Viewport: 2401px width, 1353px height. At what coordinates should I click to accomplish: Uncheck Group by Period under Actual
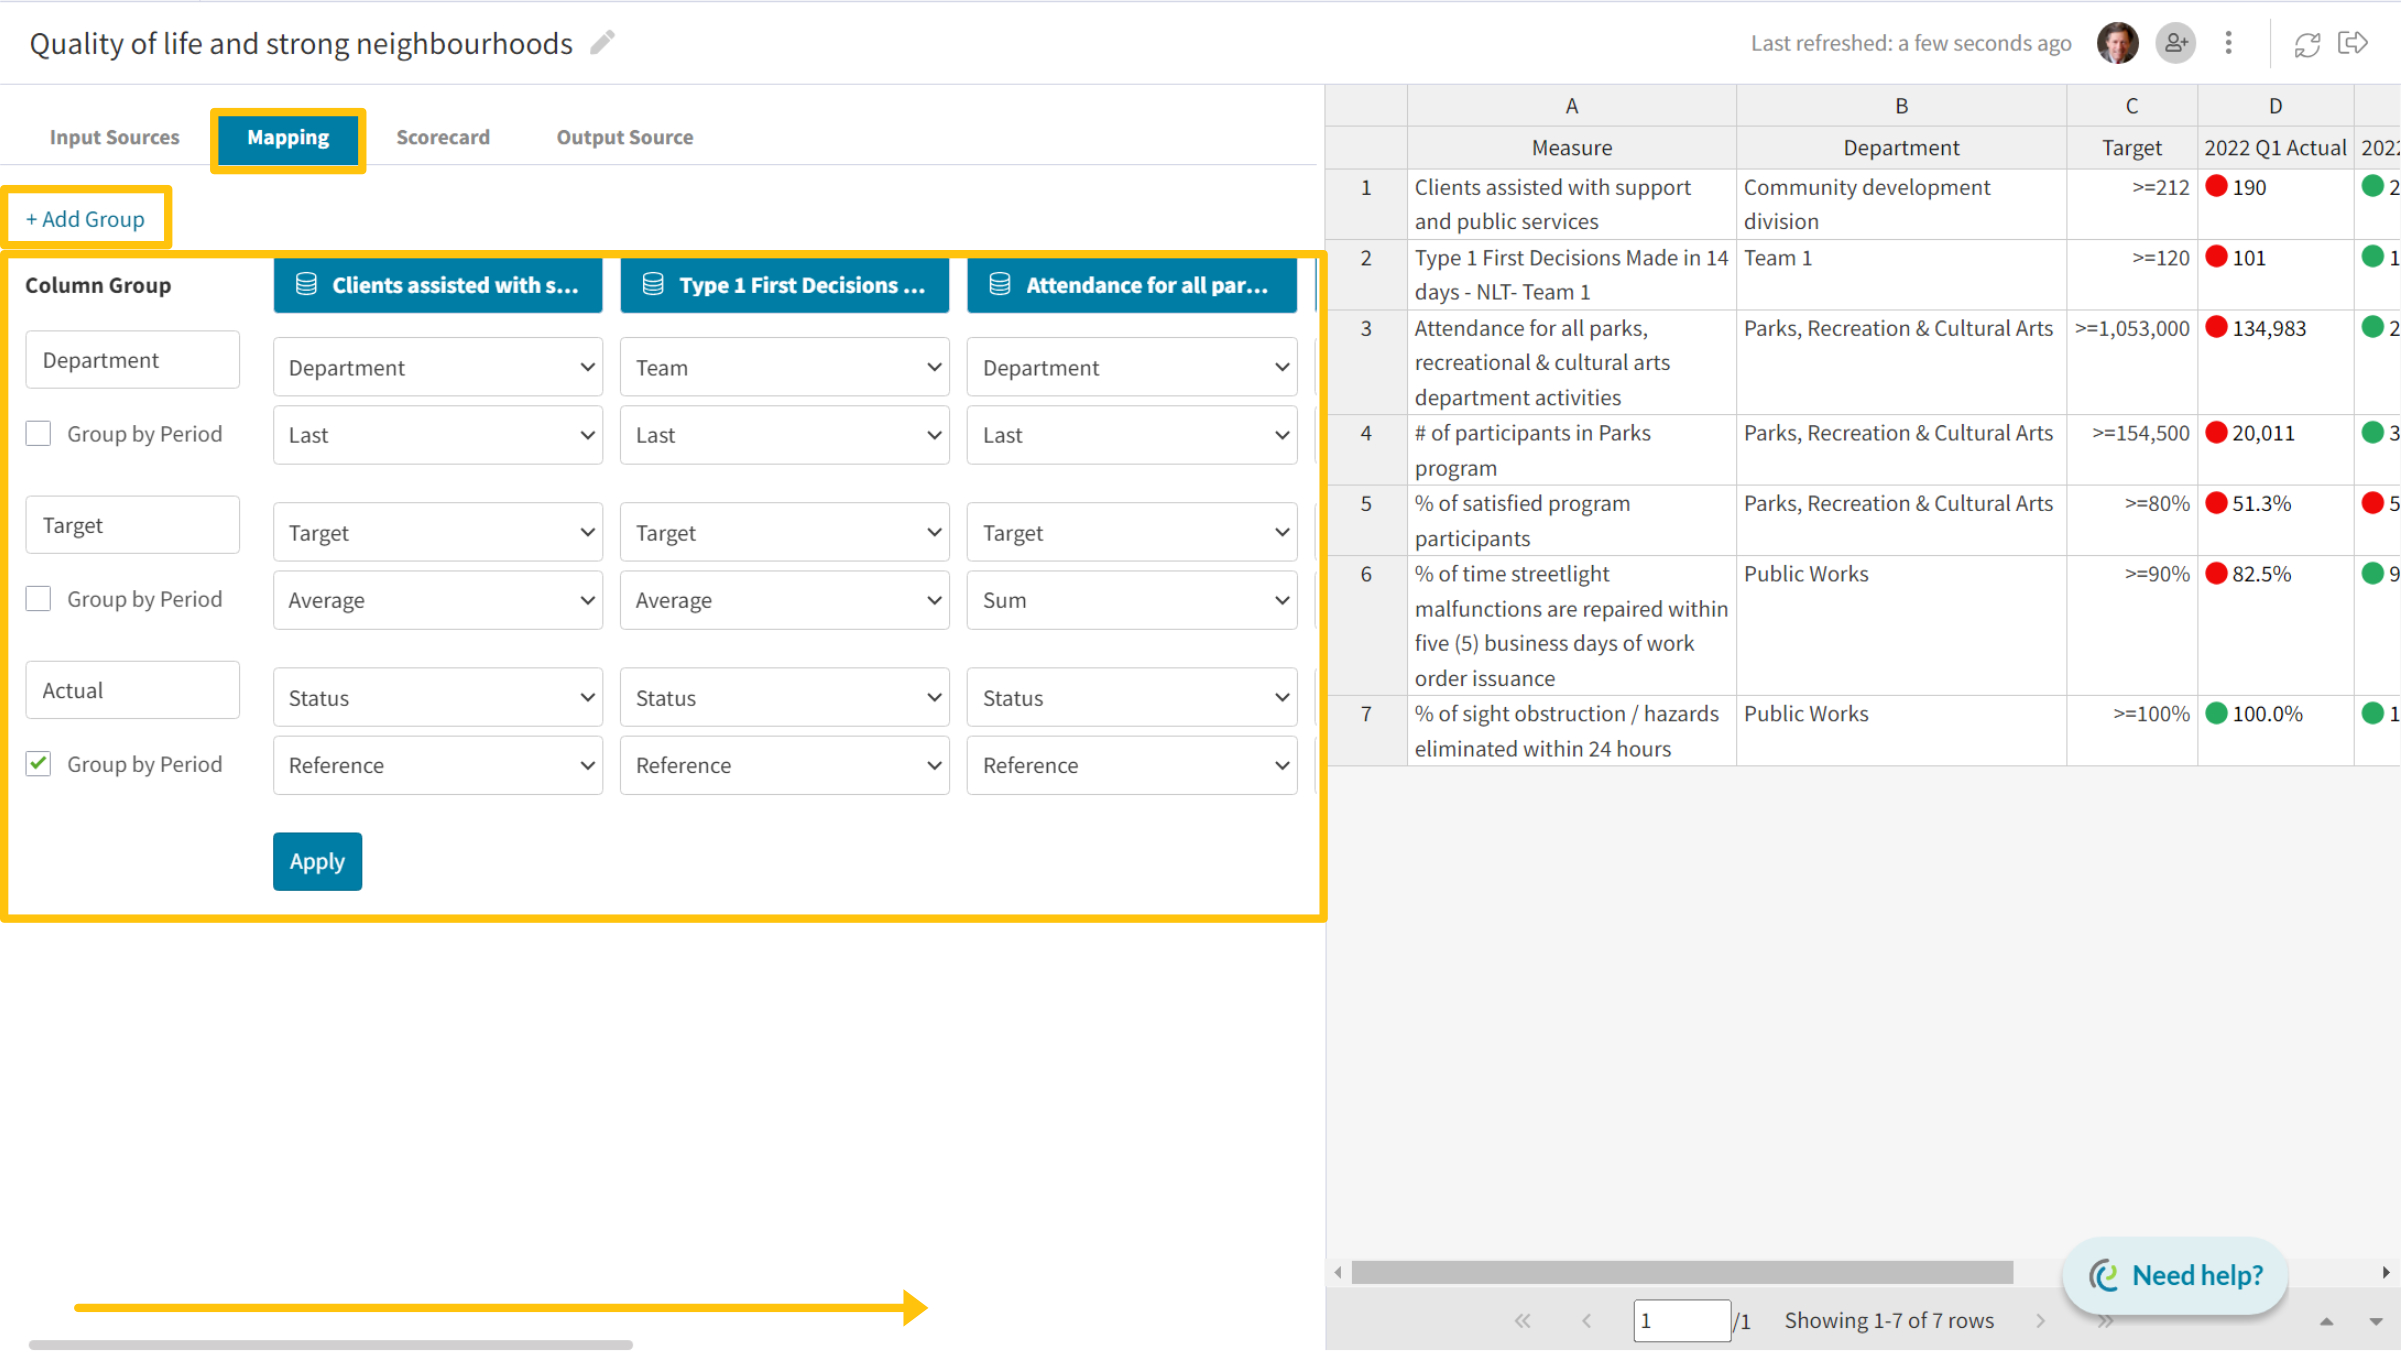click(38, 763)
